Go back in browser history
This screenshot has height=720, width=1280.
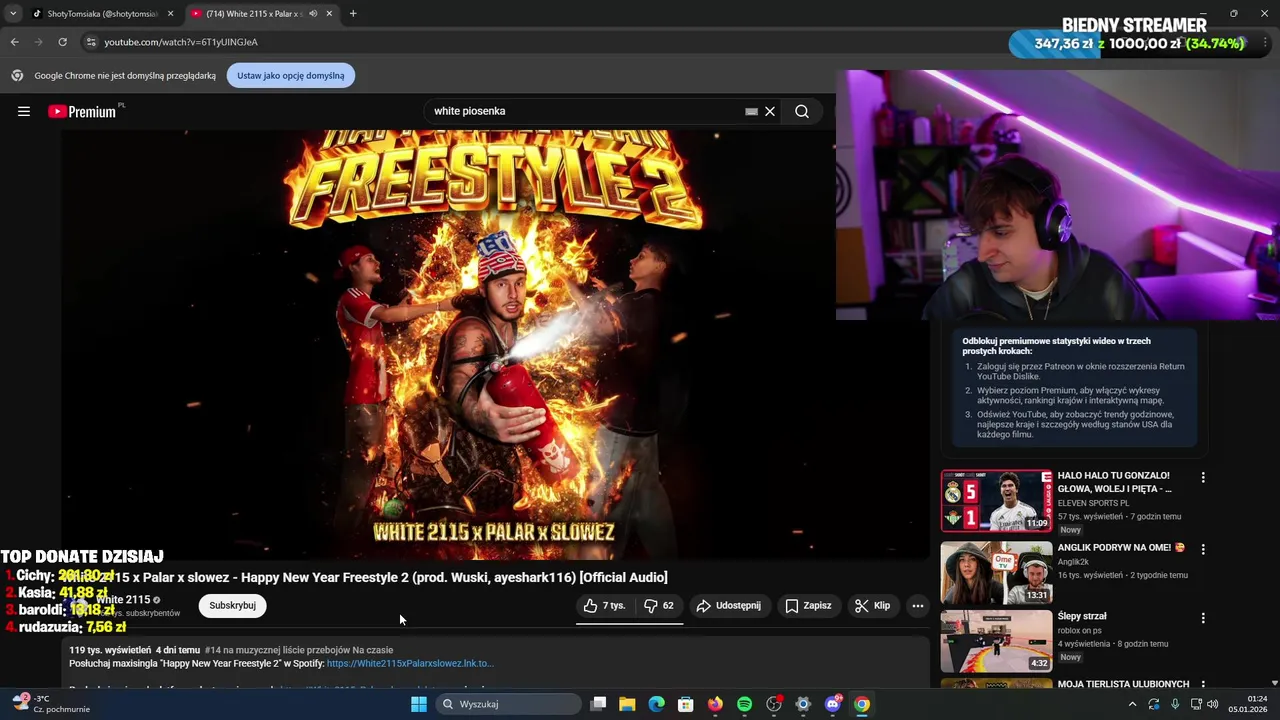click(15, 42)
